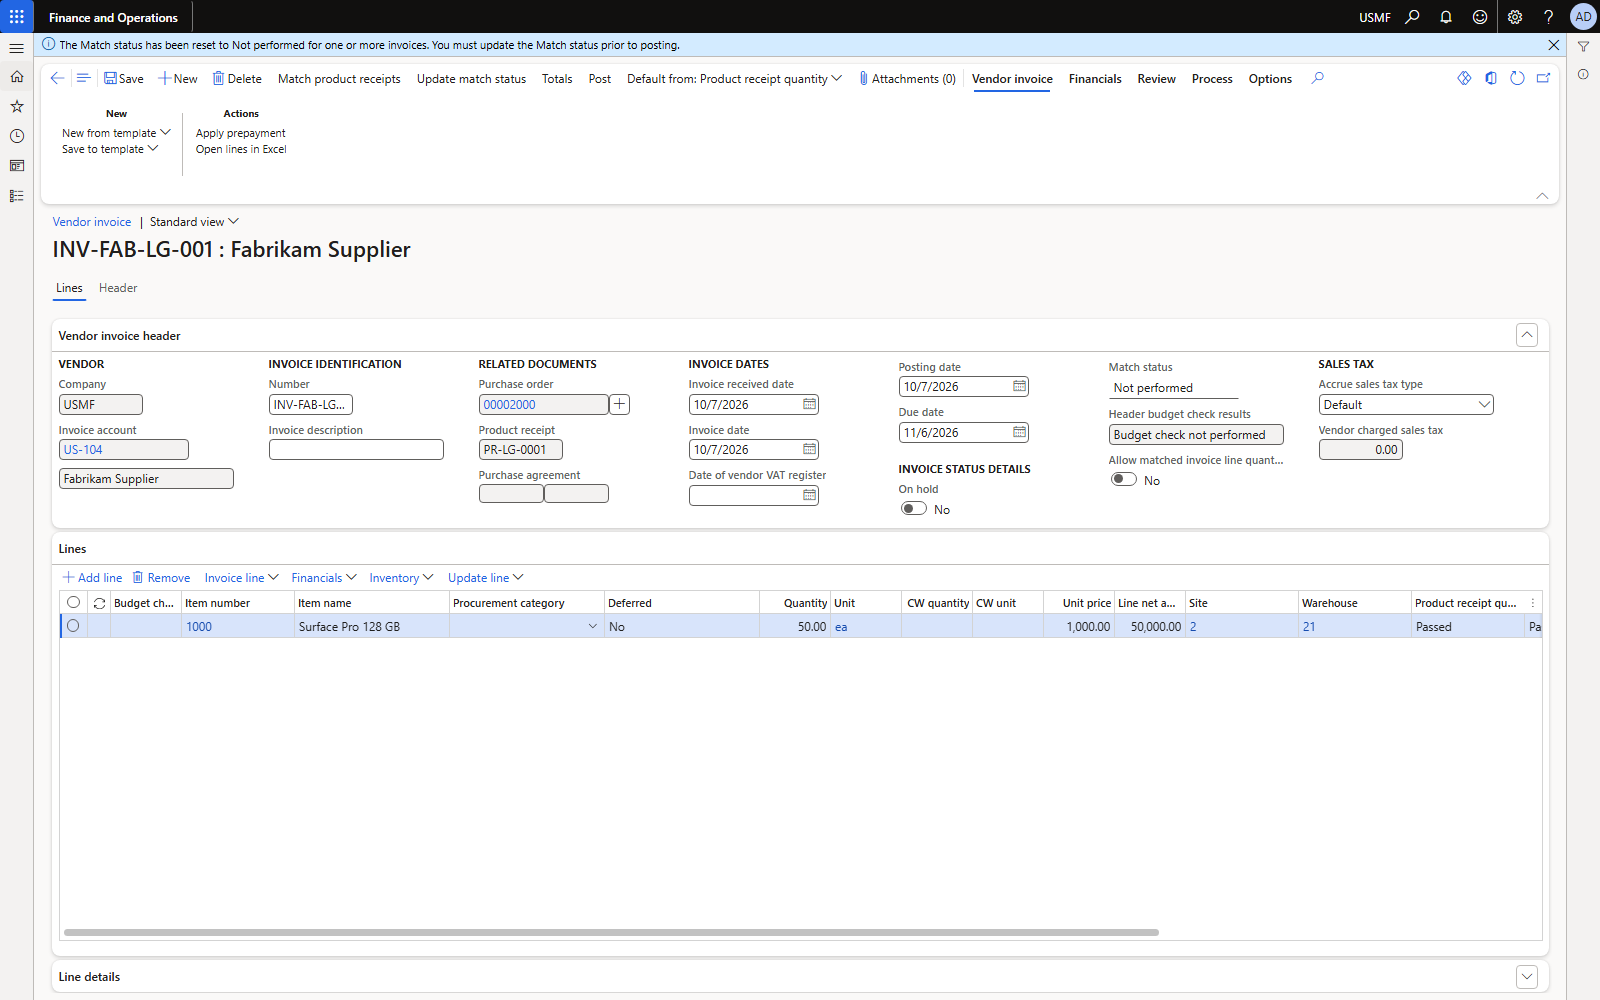This screenshot has height=1000, width=1600.
Task: Click the back arrow in action pane
Action: [57, 78]
